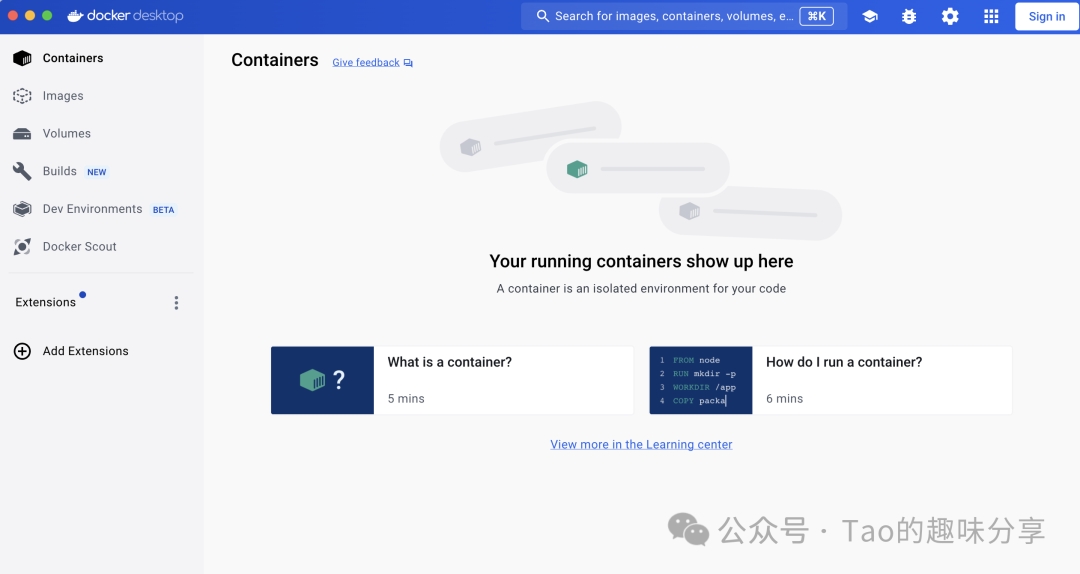Click the Builds wrench icon

point(22,171)
